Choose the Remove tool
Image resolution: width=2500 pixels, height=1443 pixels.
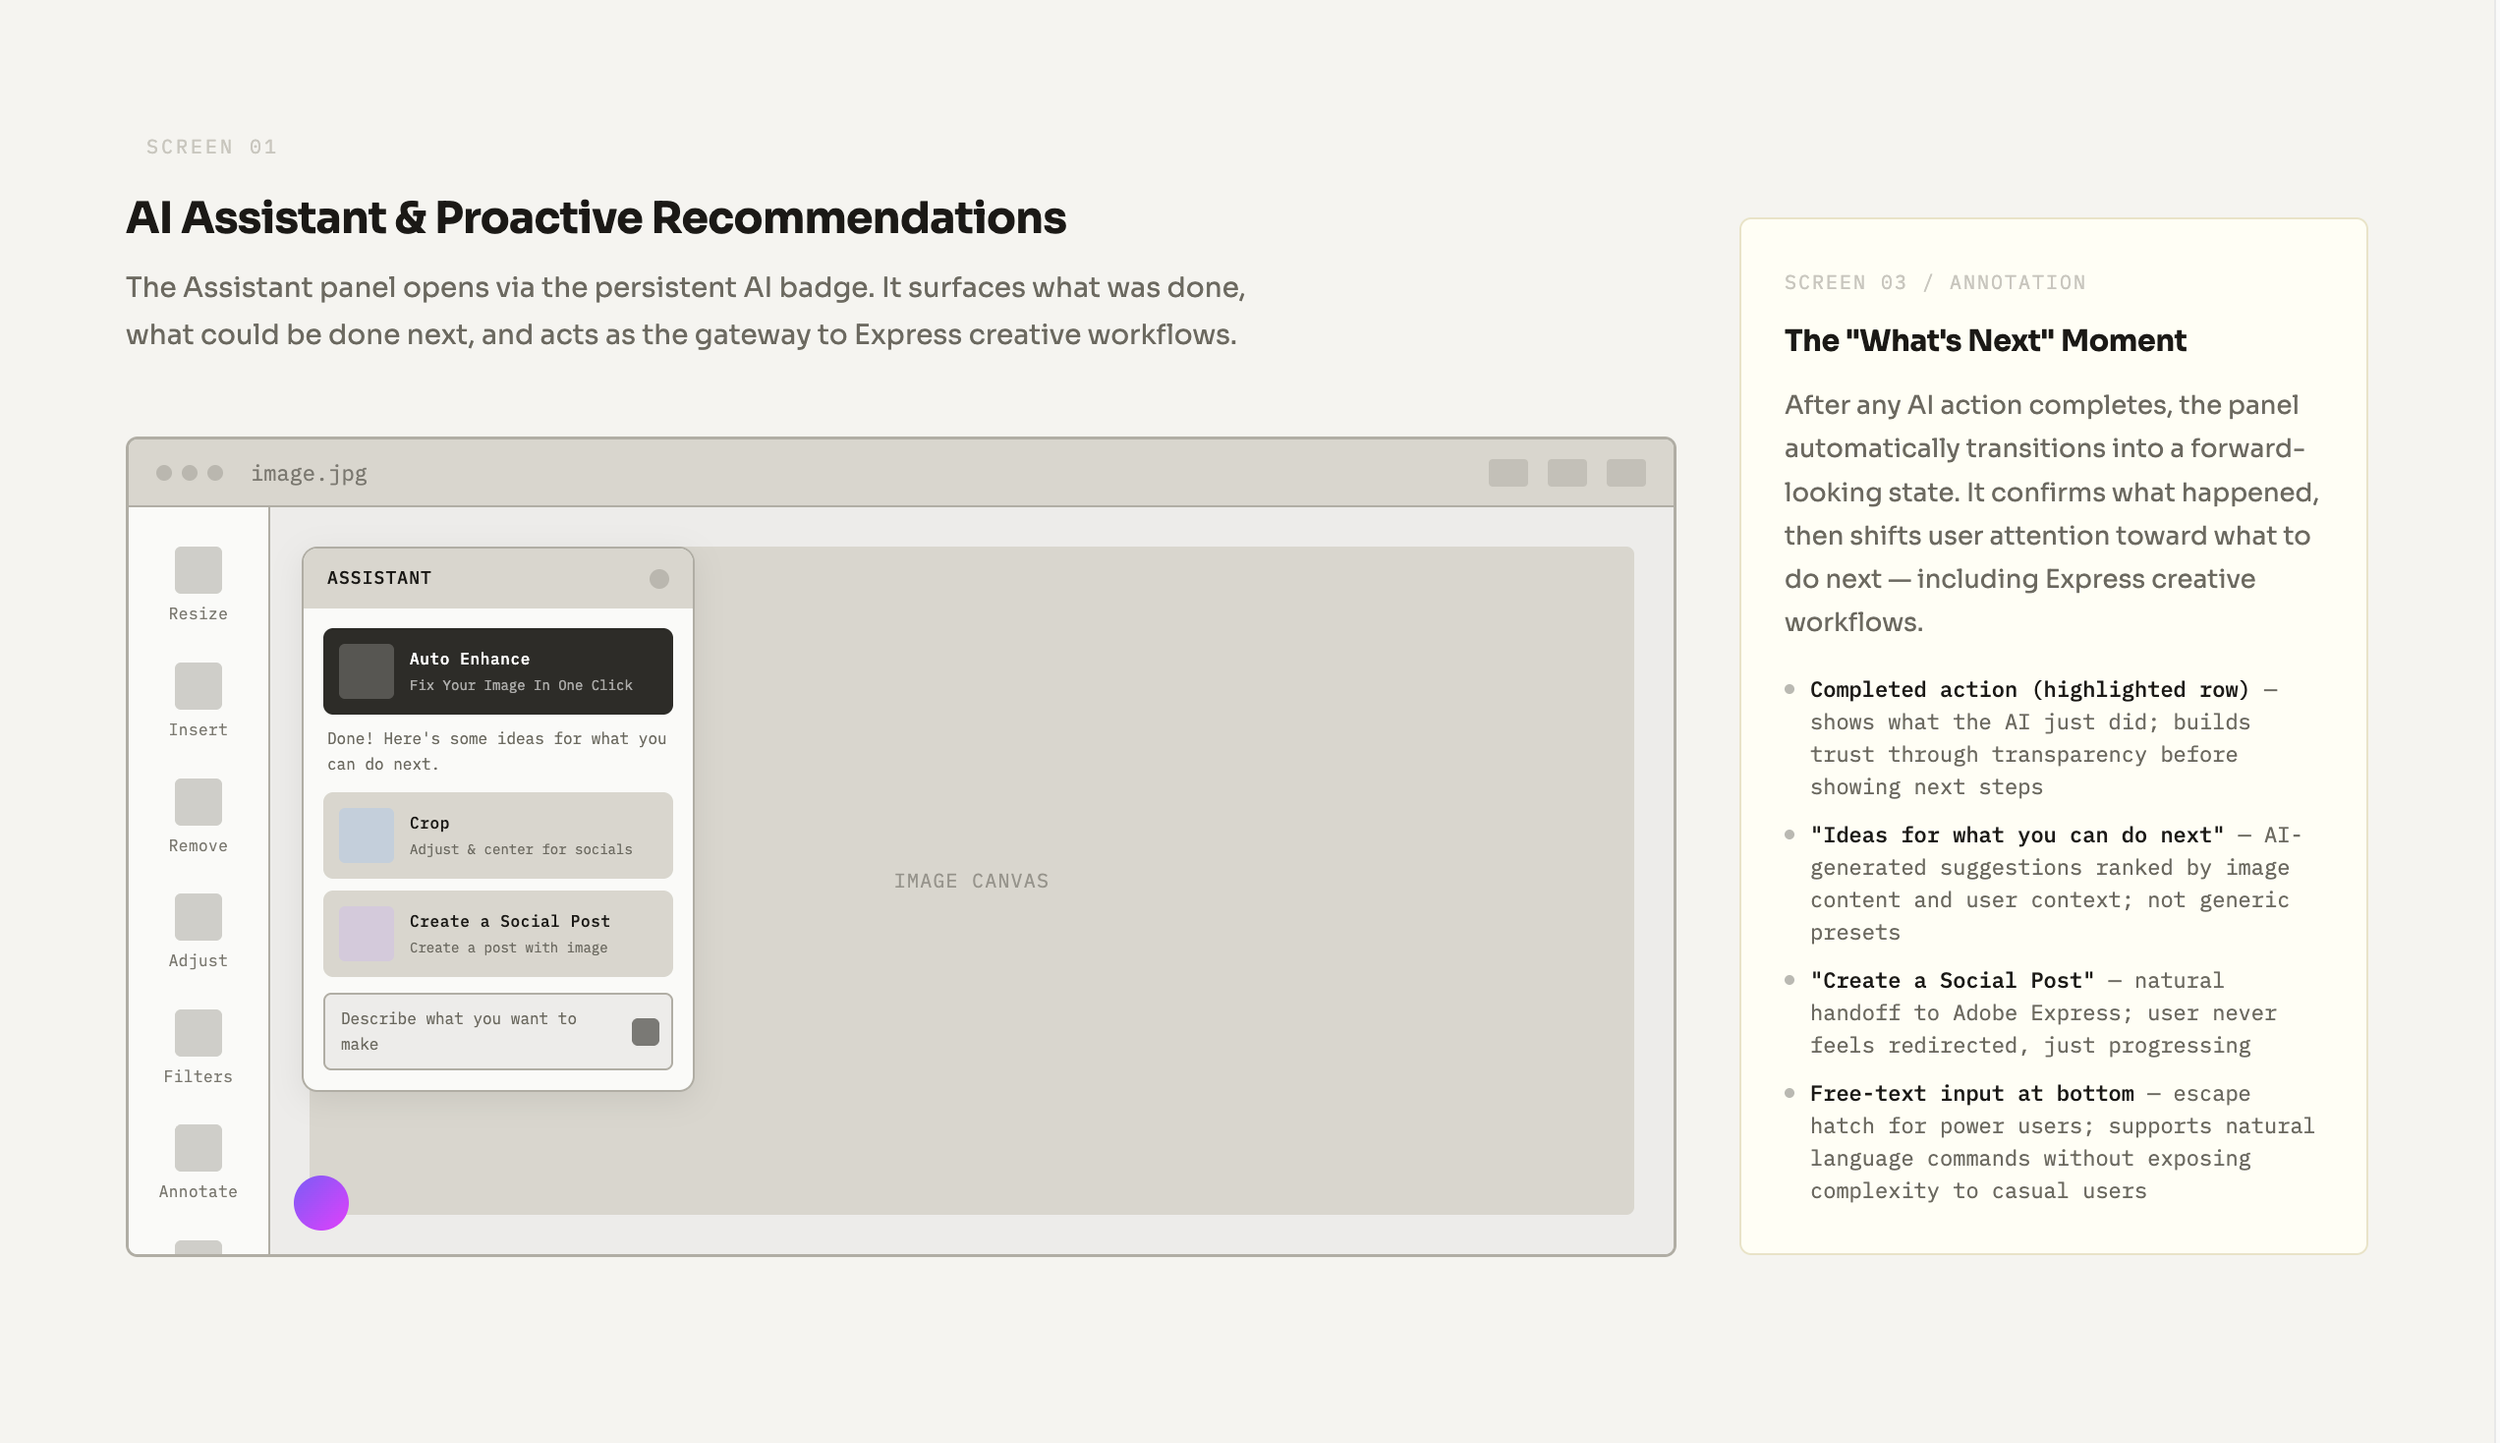coord(197,802)
